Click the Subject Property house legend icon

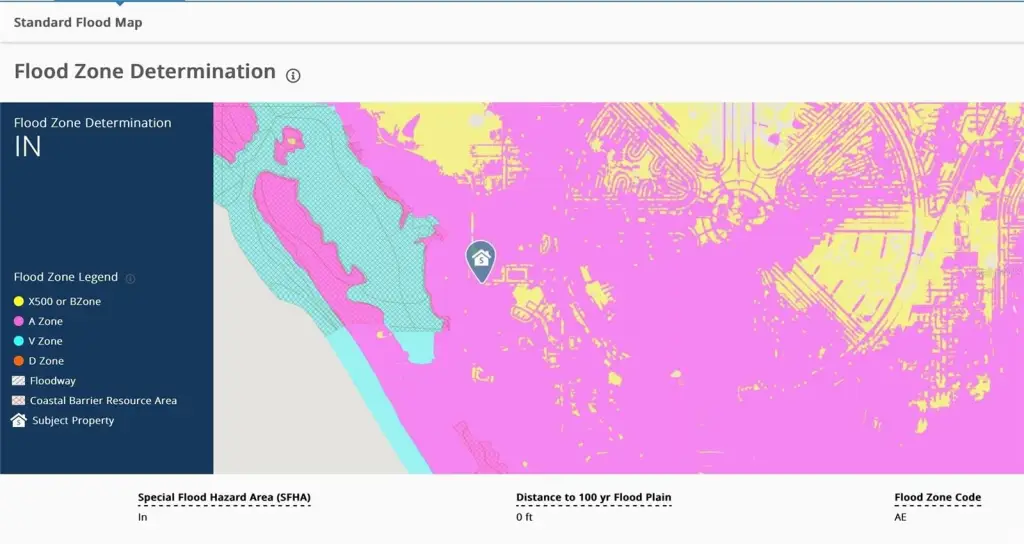[19, 421]
